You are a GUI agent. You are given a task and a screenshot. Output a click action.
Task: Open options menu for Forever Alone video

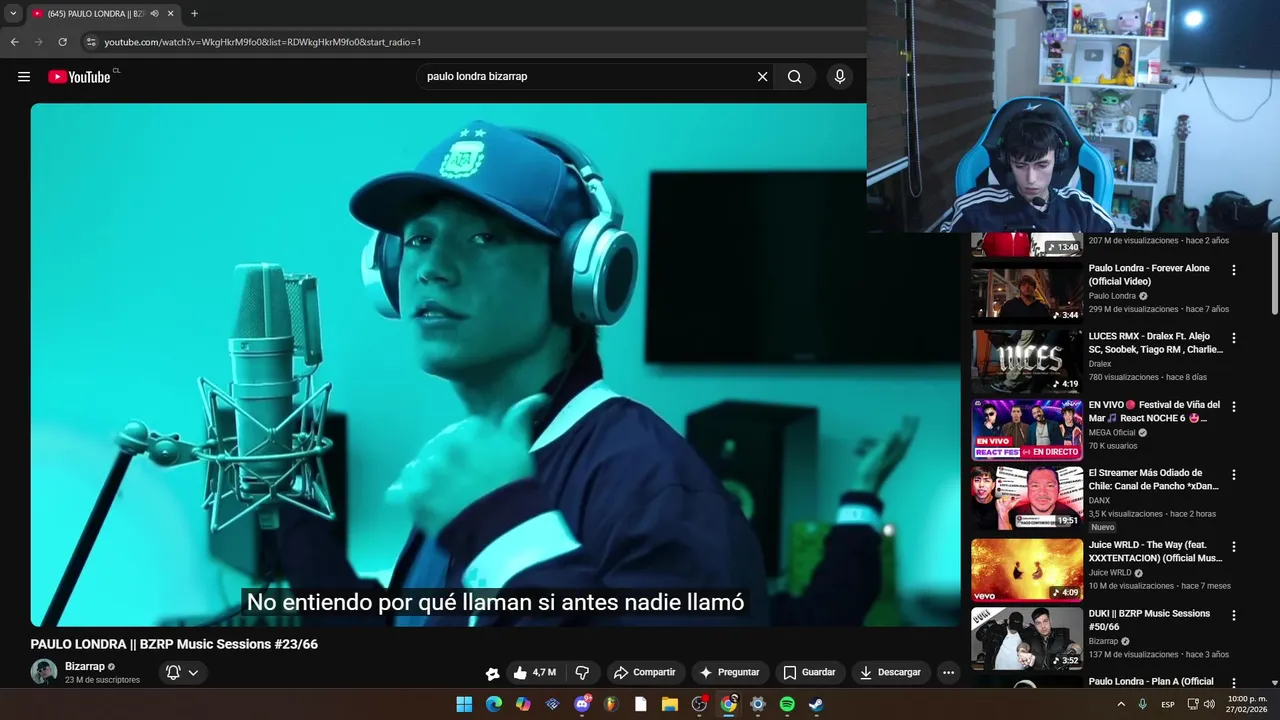(x=1234, y=270)
